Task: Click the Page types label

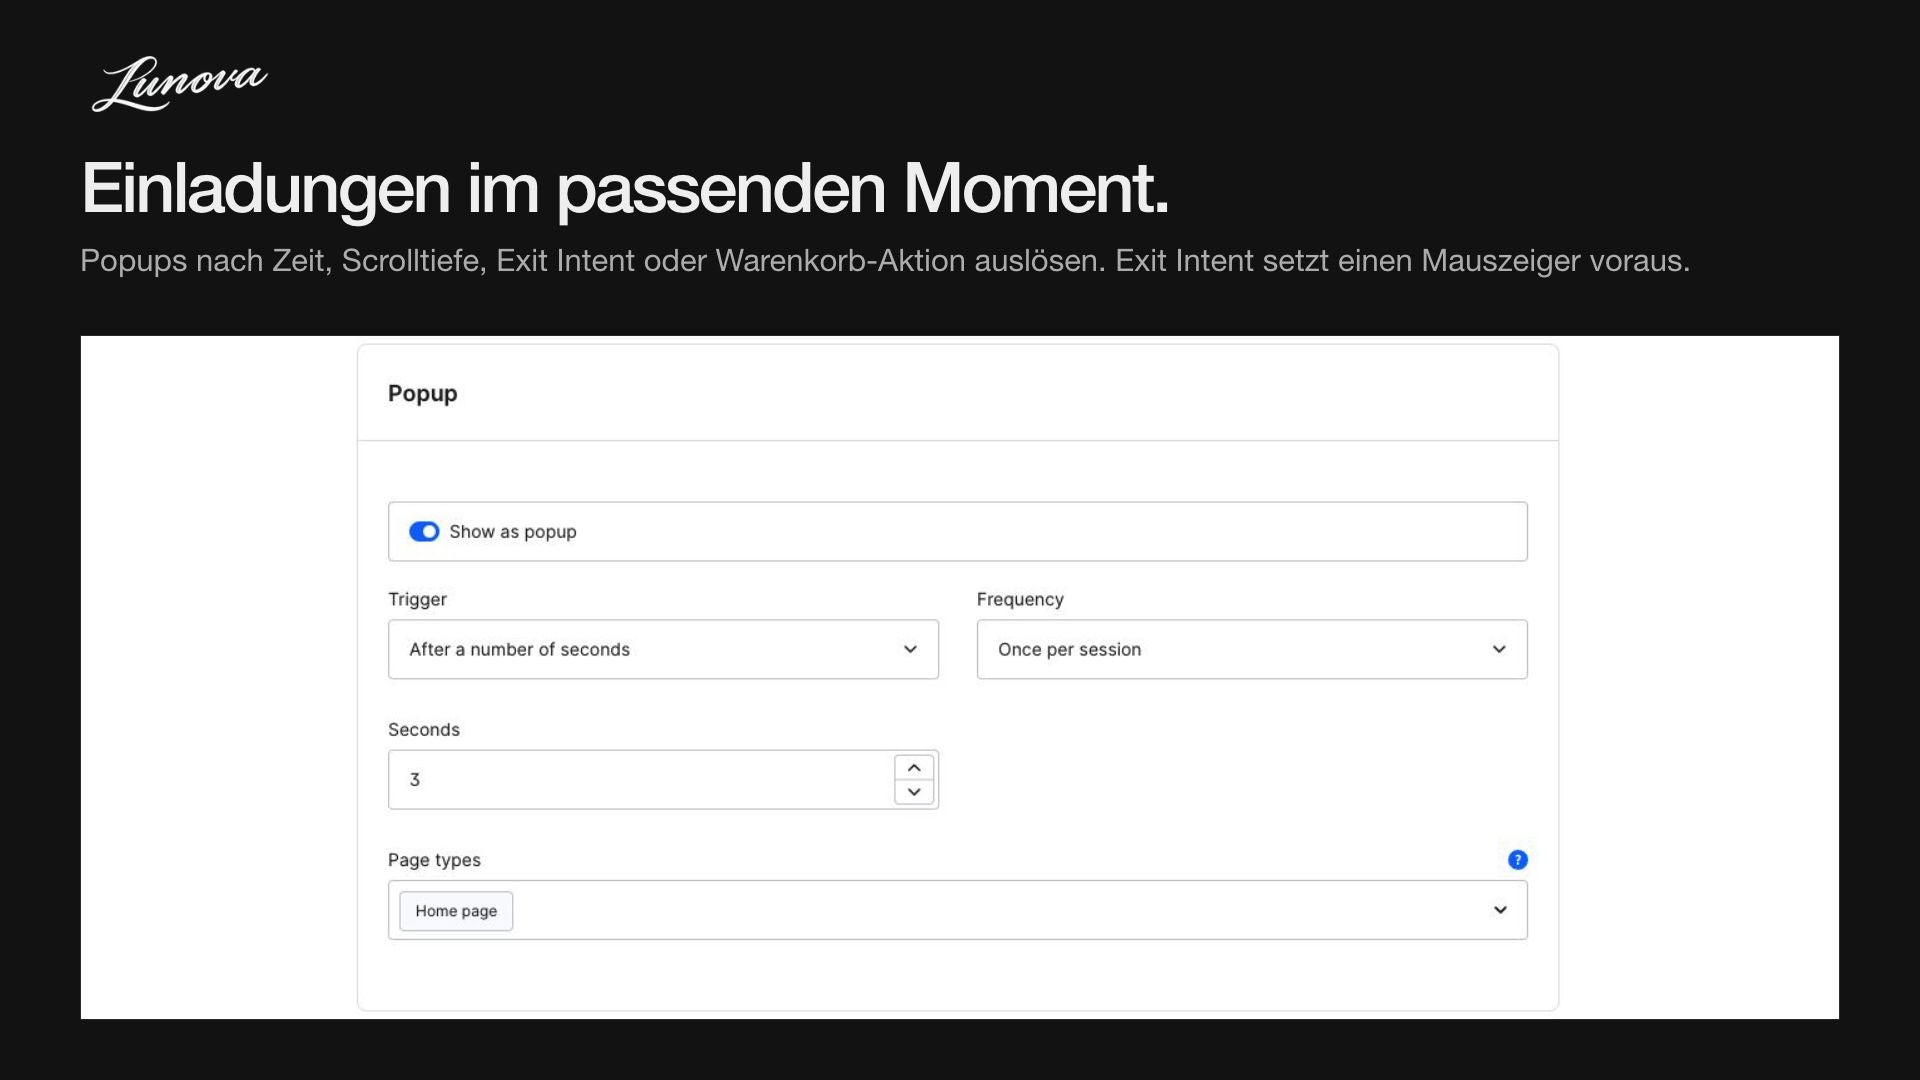Action: pyautogui.click(x=434, y=860)
